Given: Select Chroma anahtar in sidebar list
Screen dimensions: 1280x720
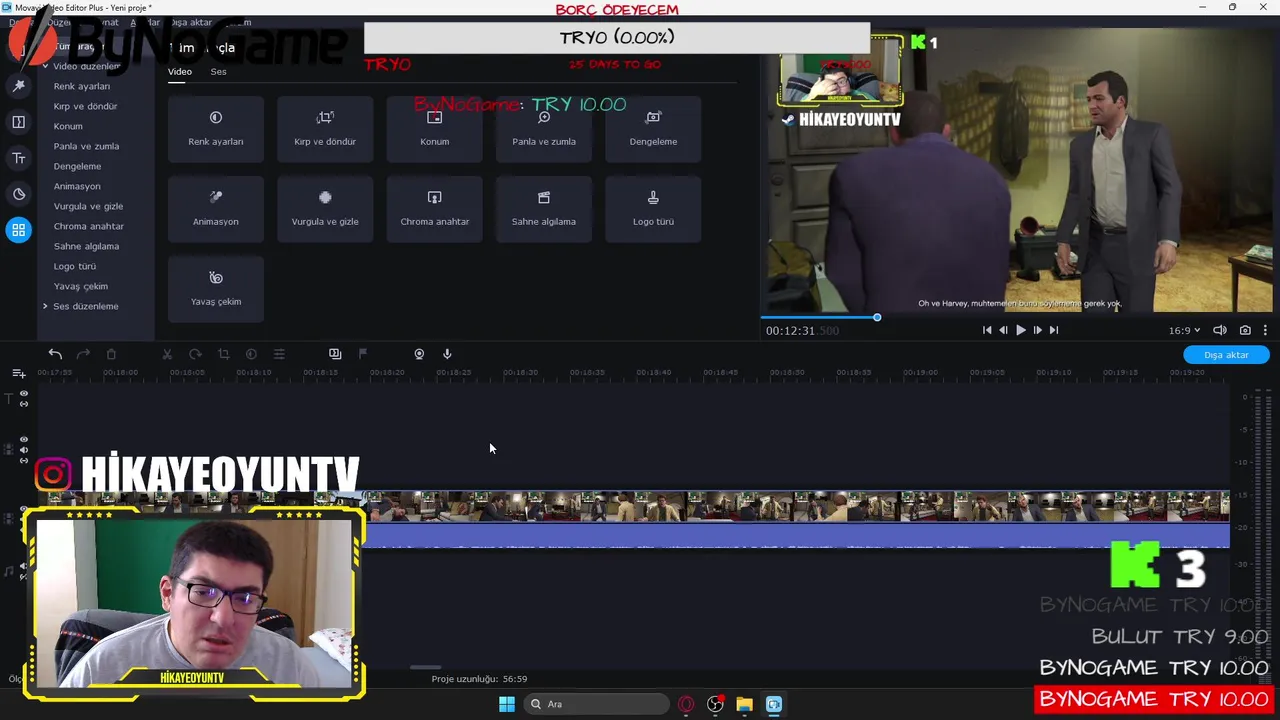Looking at the screenshot, I should [89, 226].
